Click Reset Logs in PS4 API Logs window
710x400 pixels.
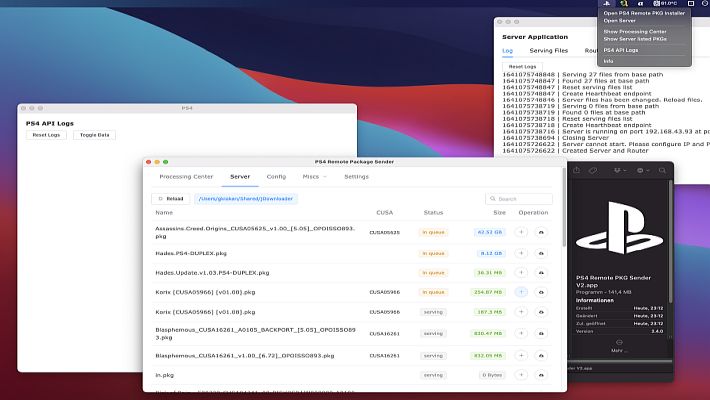point(46,135)
